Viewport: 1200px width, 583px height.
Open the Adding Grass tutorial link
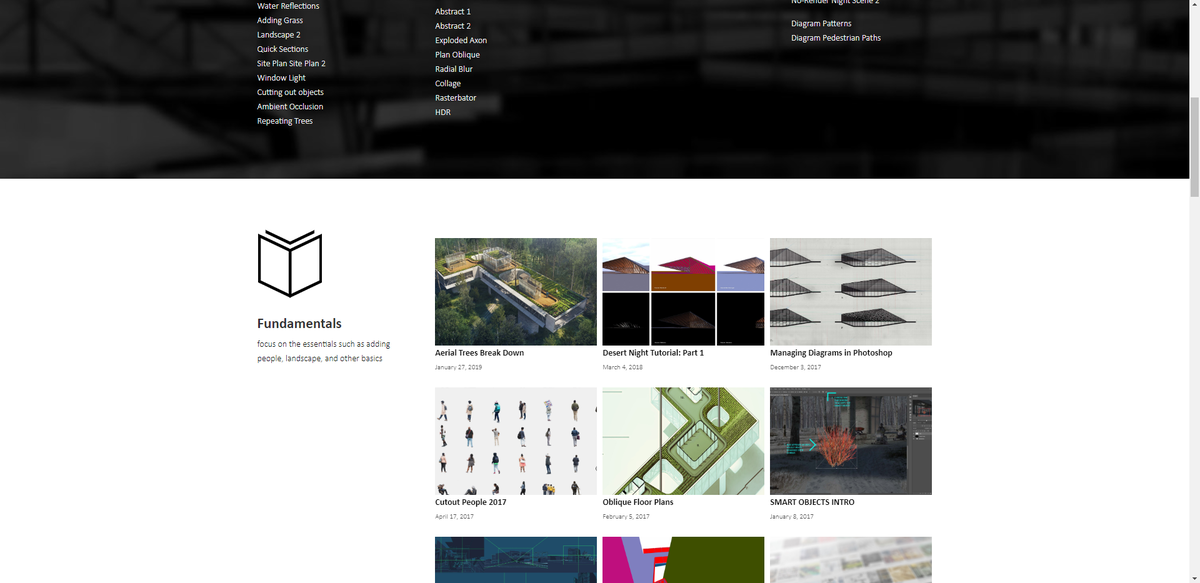click(280, 20)
